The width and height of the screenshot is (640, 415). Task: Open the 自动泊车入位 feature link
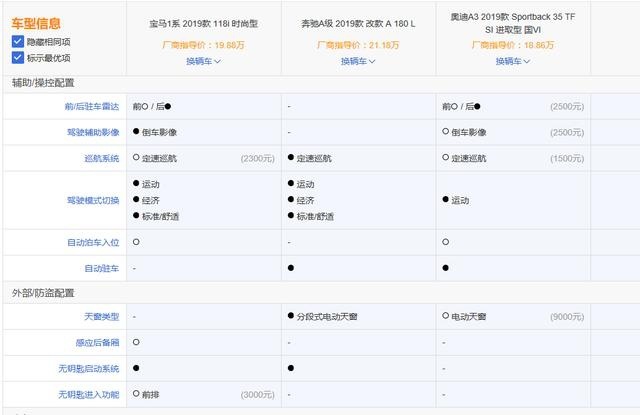click(x=93, y=242)
